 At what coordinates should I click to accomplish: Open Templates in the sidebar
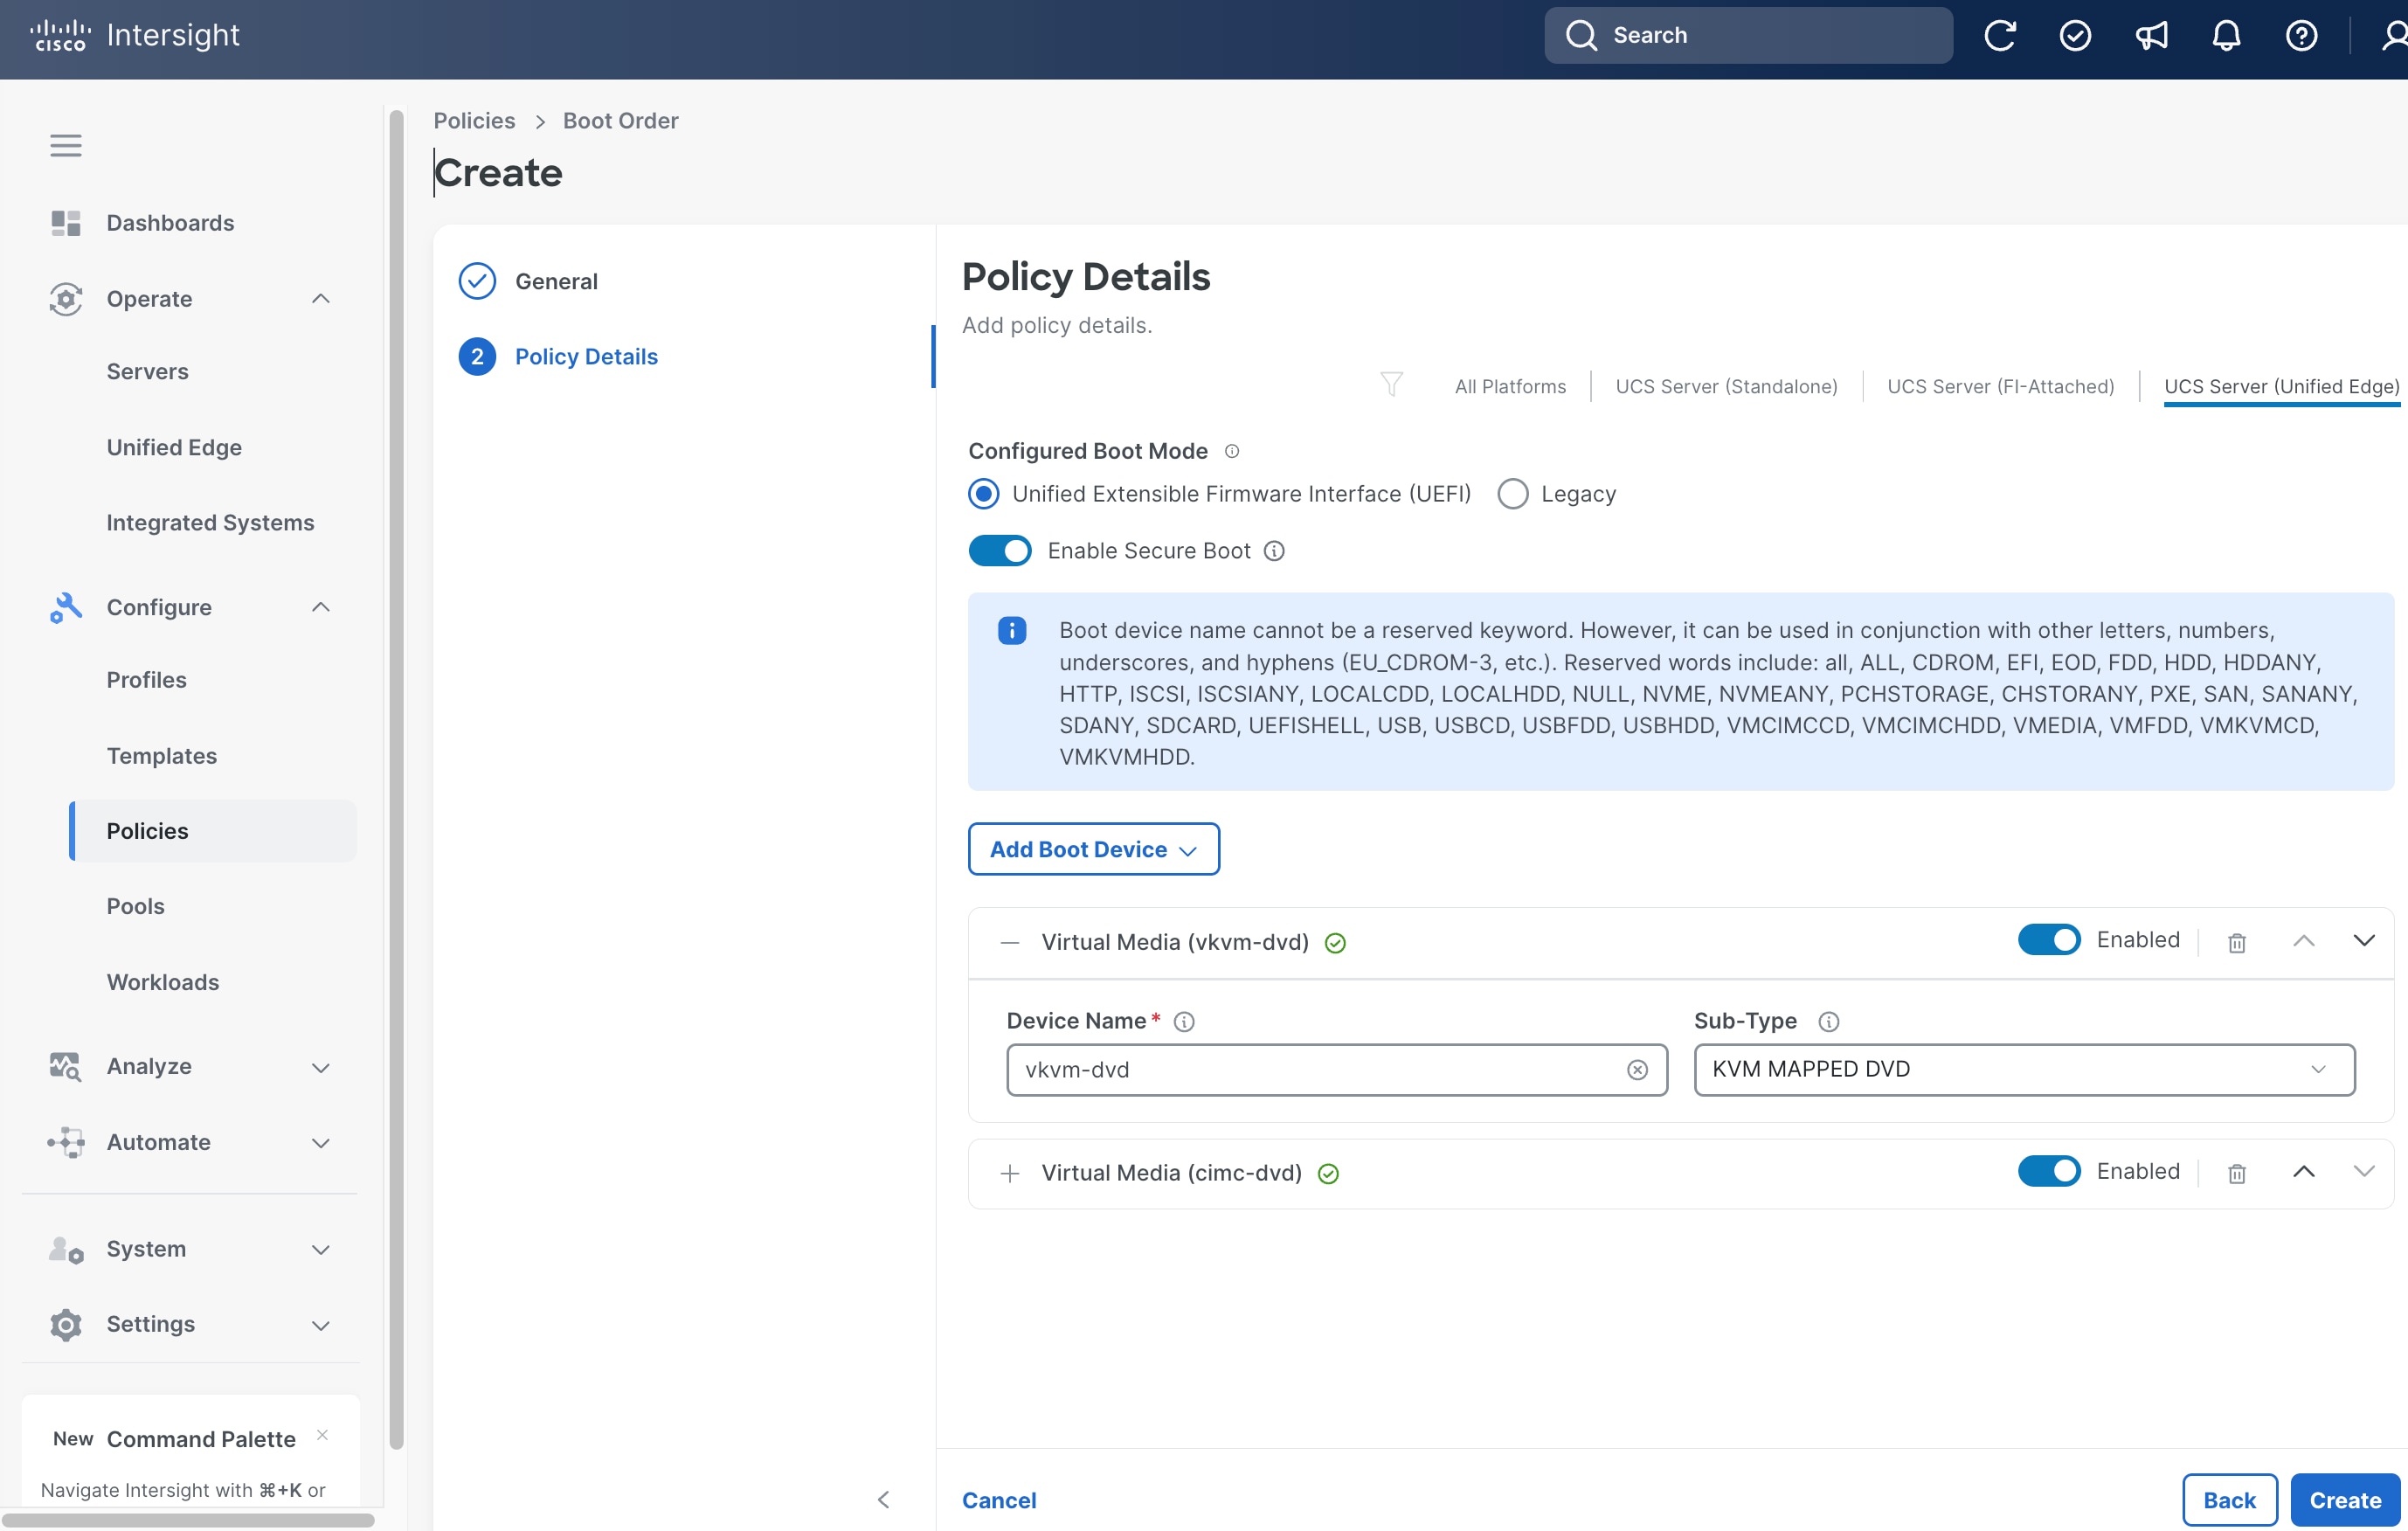click(x=161, y=756)
